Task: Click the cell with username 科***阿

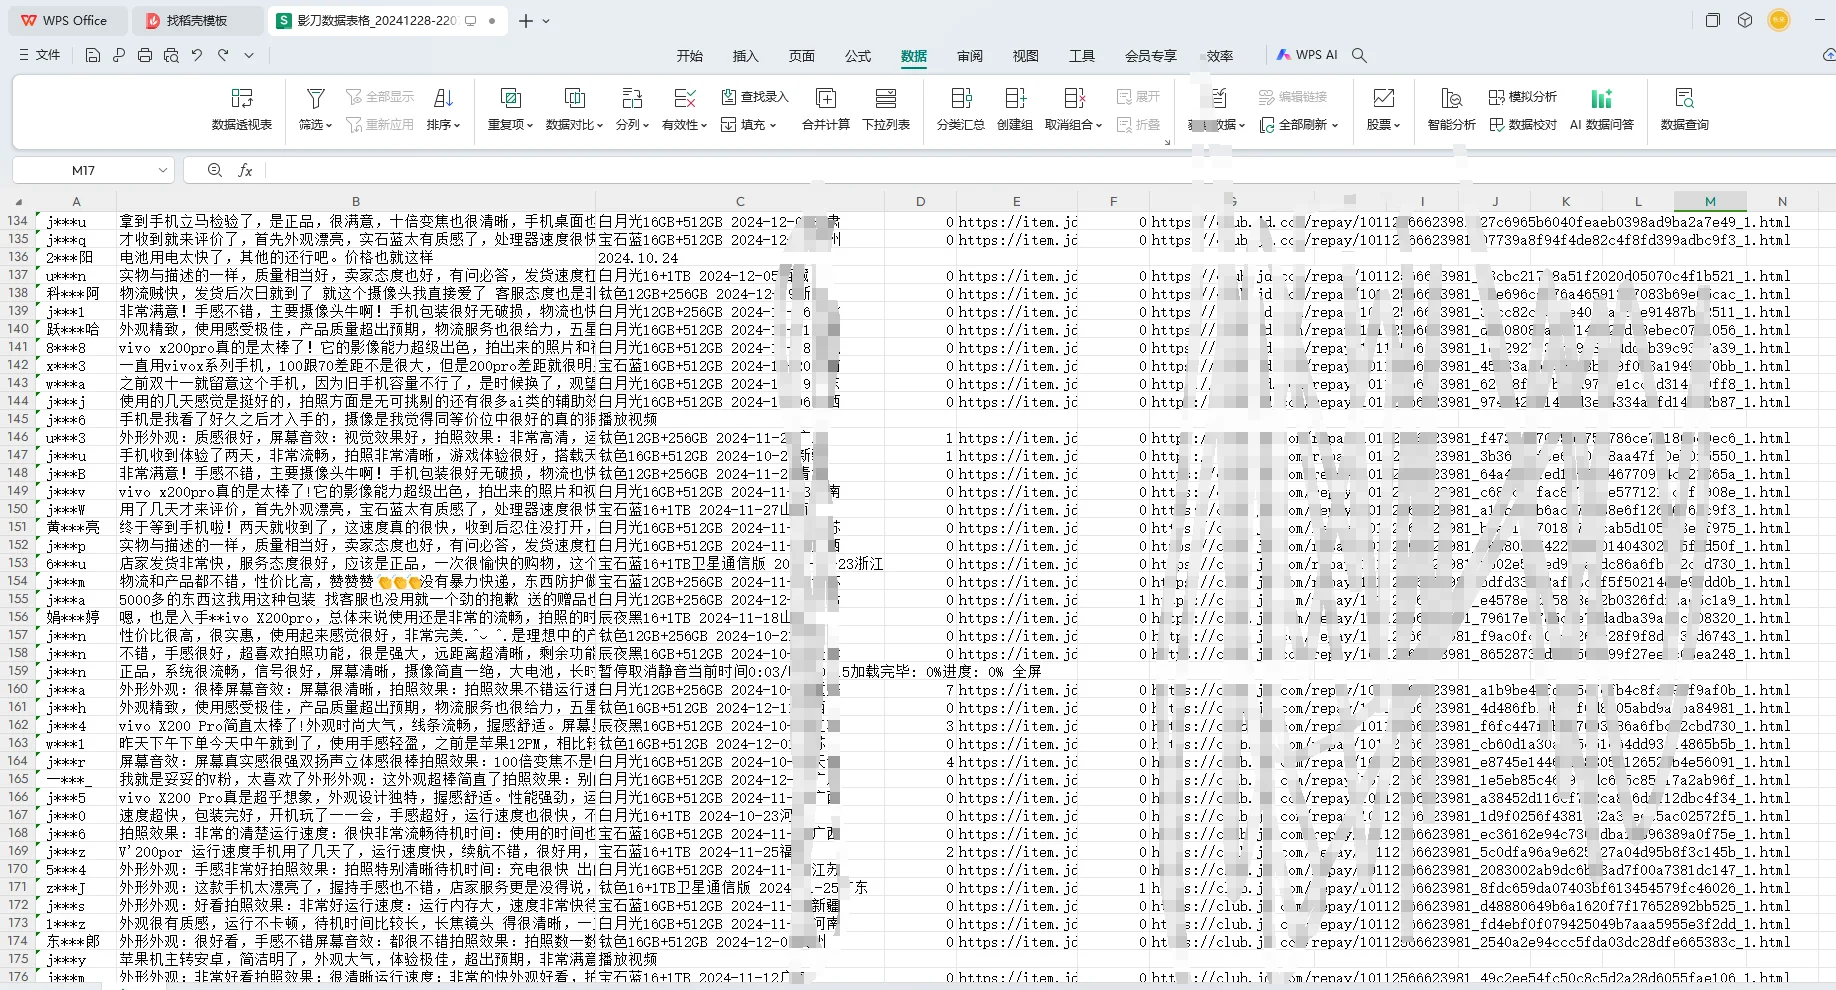Action: [76, 294]
